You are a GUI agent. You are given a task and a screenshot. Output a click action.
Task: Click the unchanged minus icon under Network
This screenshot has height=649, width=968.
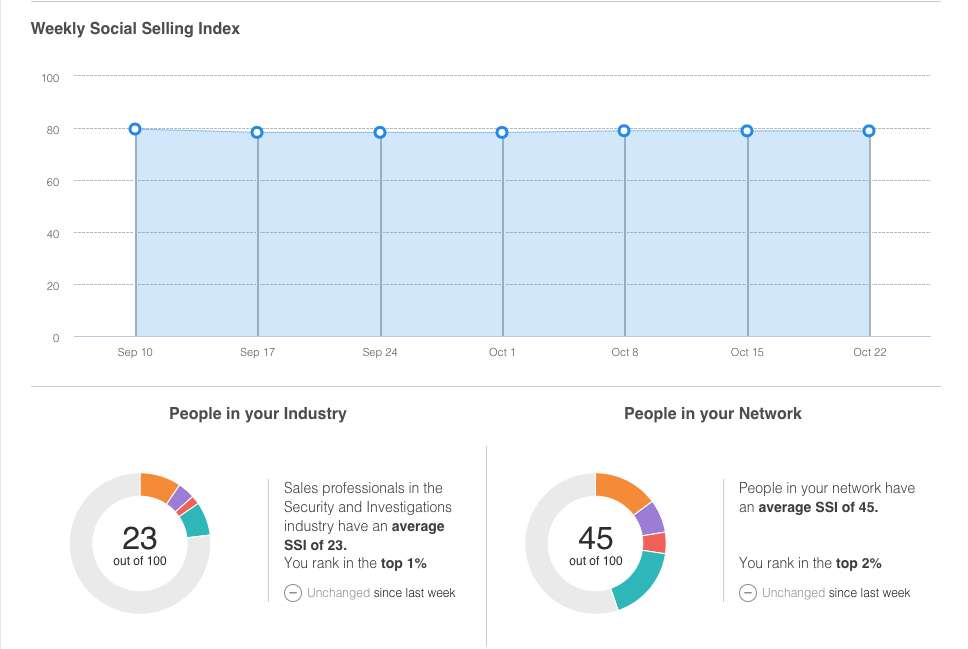748,593
